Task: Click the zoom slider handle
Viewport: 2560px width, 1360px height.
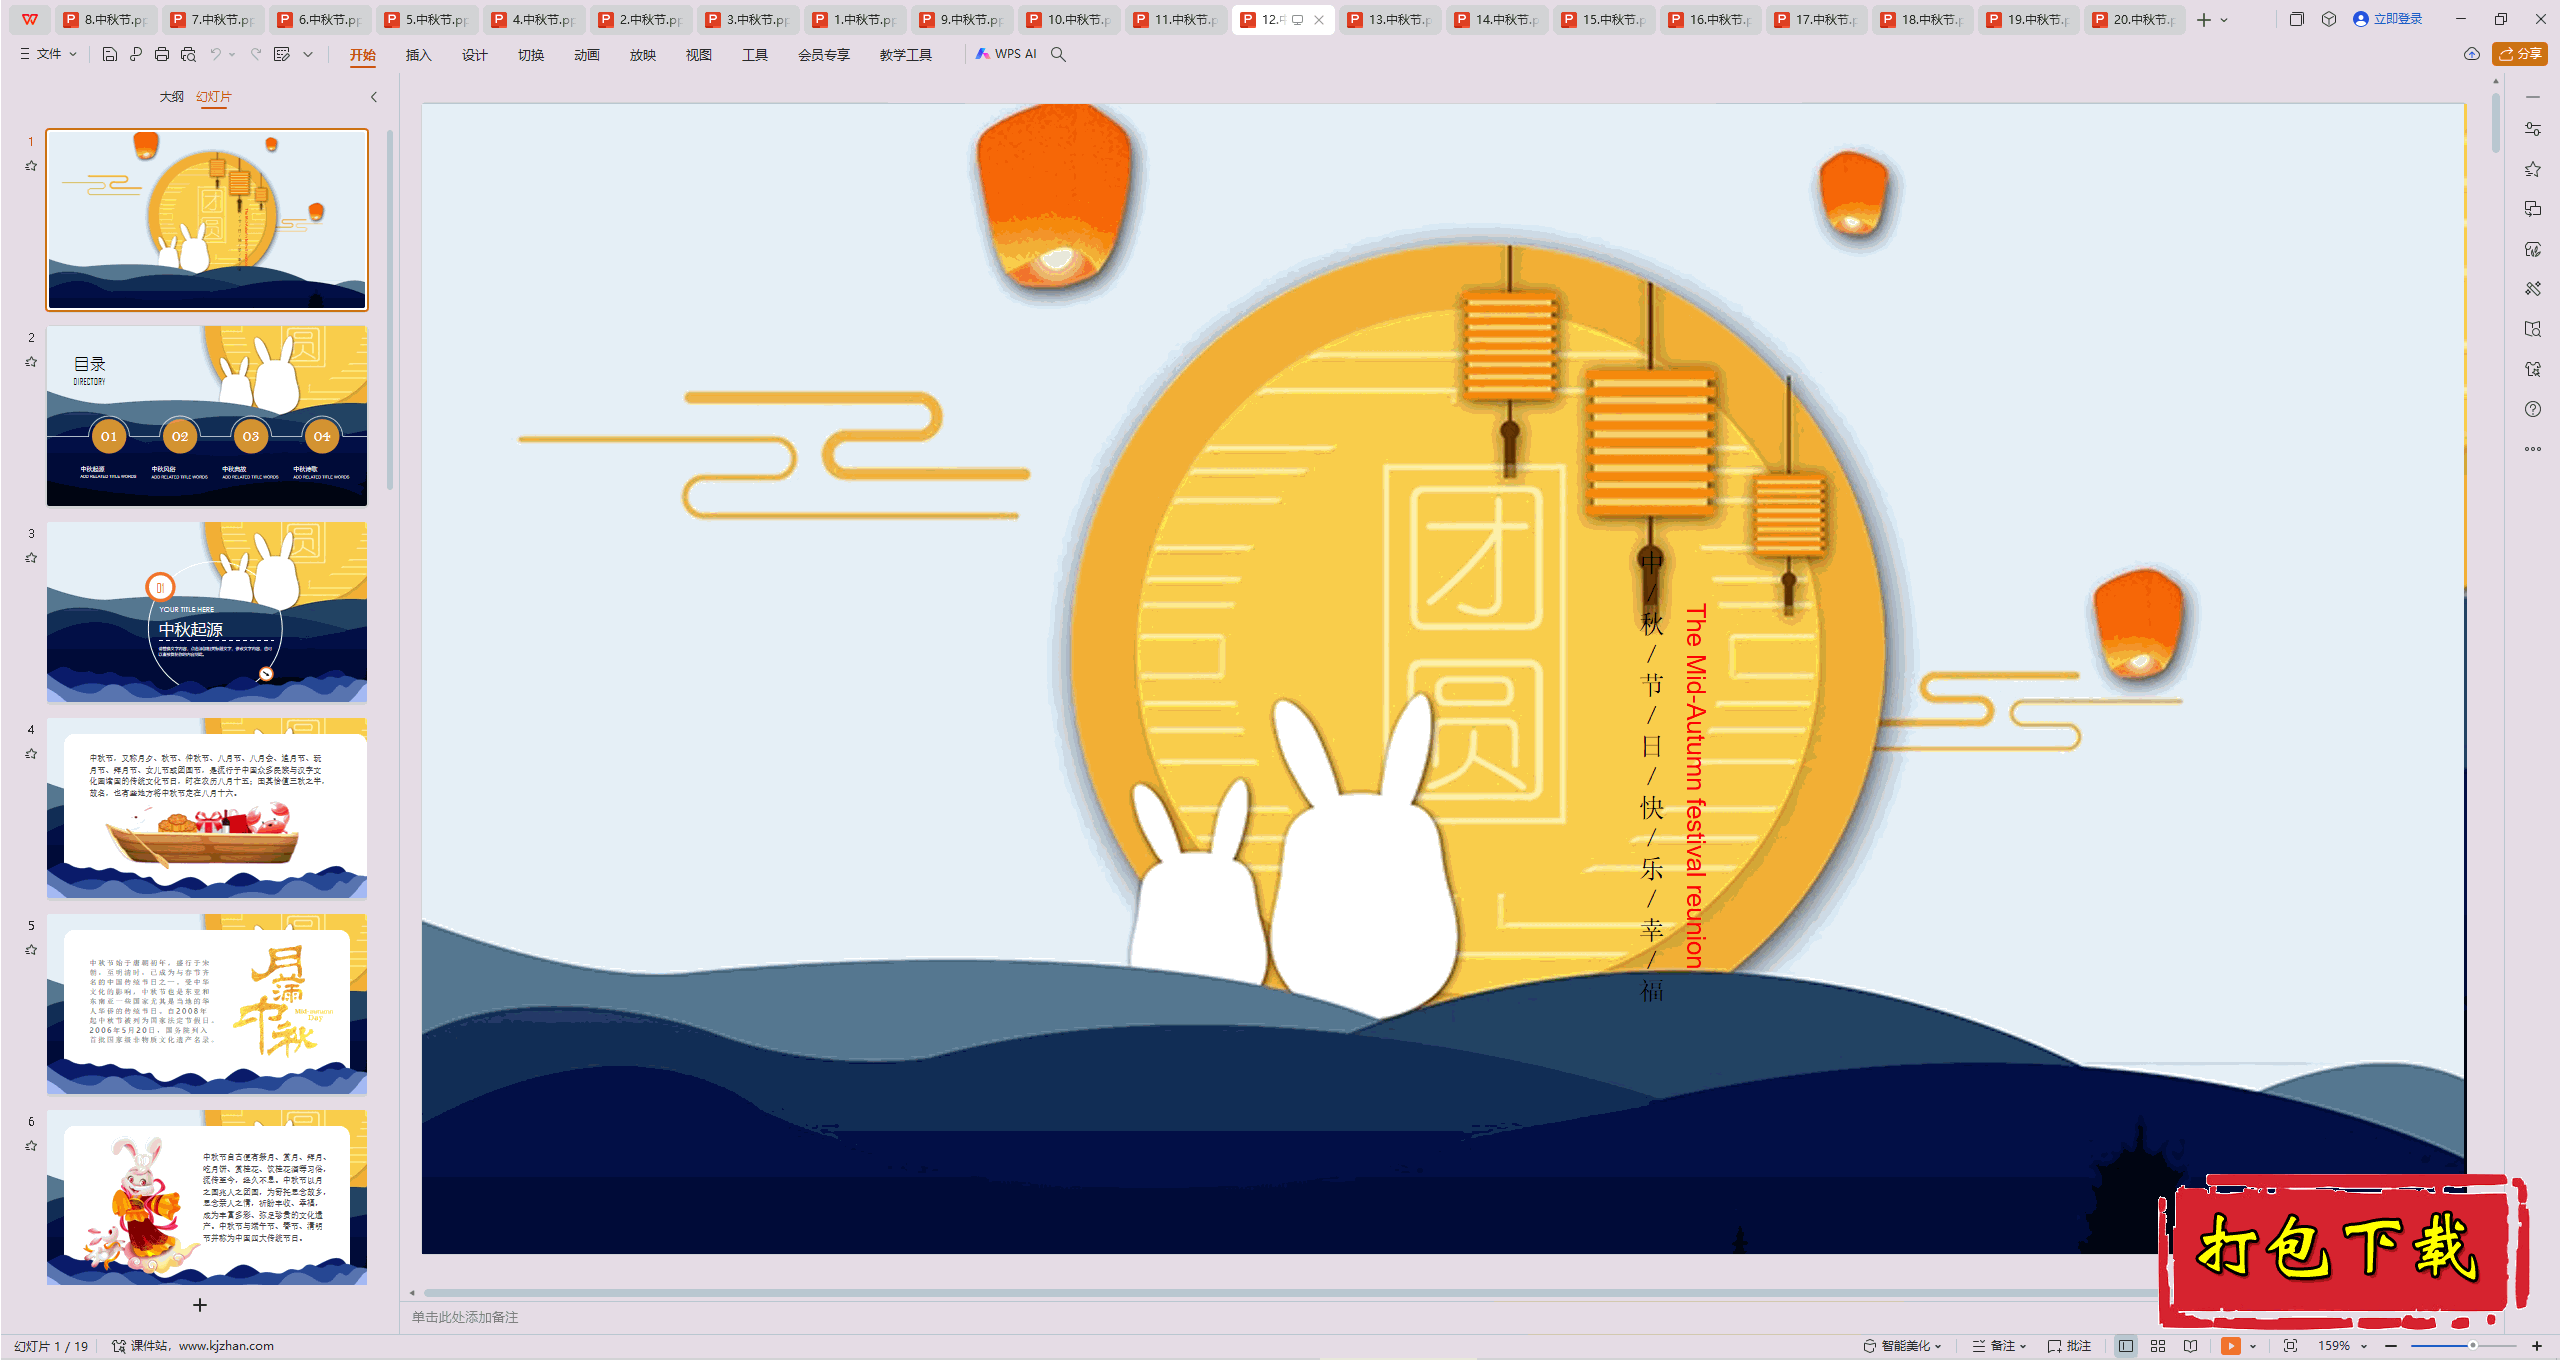Action: click(x=2472, y=1346)
